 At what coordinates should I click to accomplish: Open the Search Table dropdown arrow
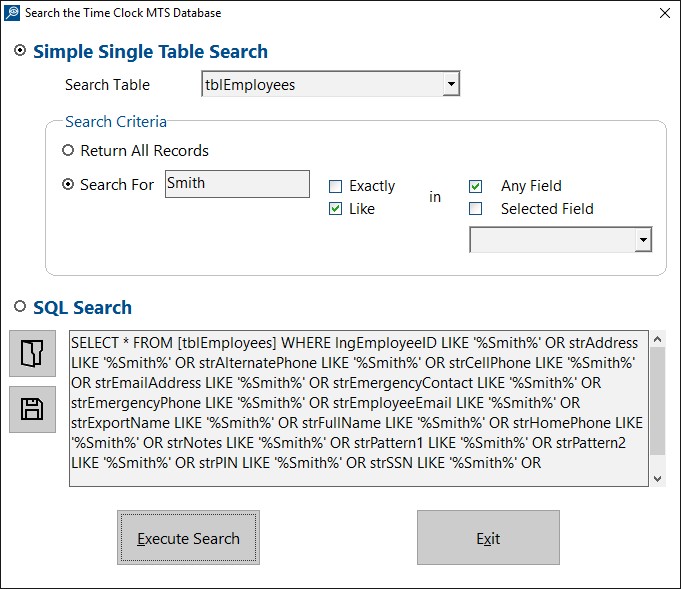(x=451, y=84)
